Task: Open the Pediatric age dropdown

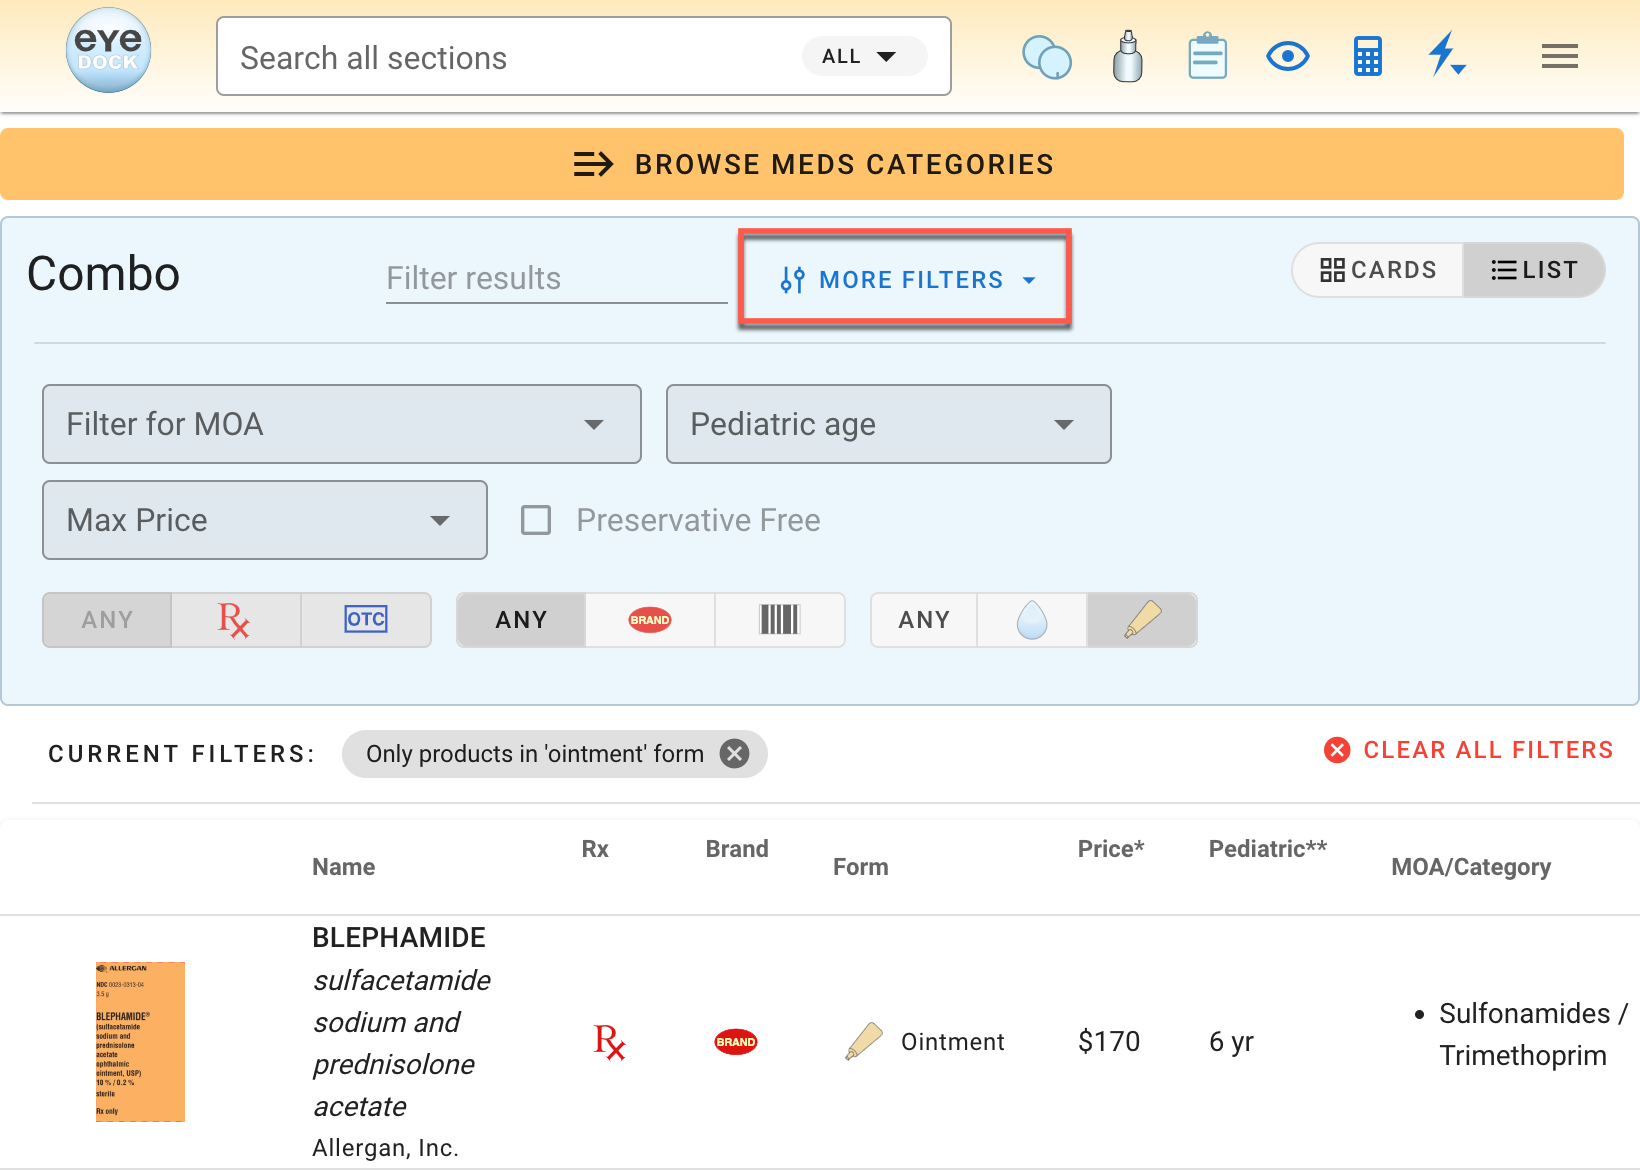Action: point(888,424)
